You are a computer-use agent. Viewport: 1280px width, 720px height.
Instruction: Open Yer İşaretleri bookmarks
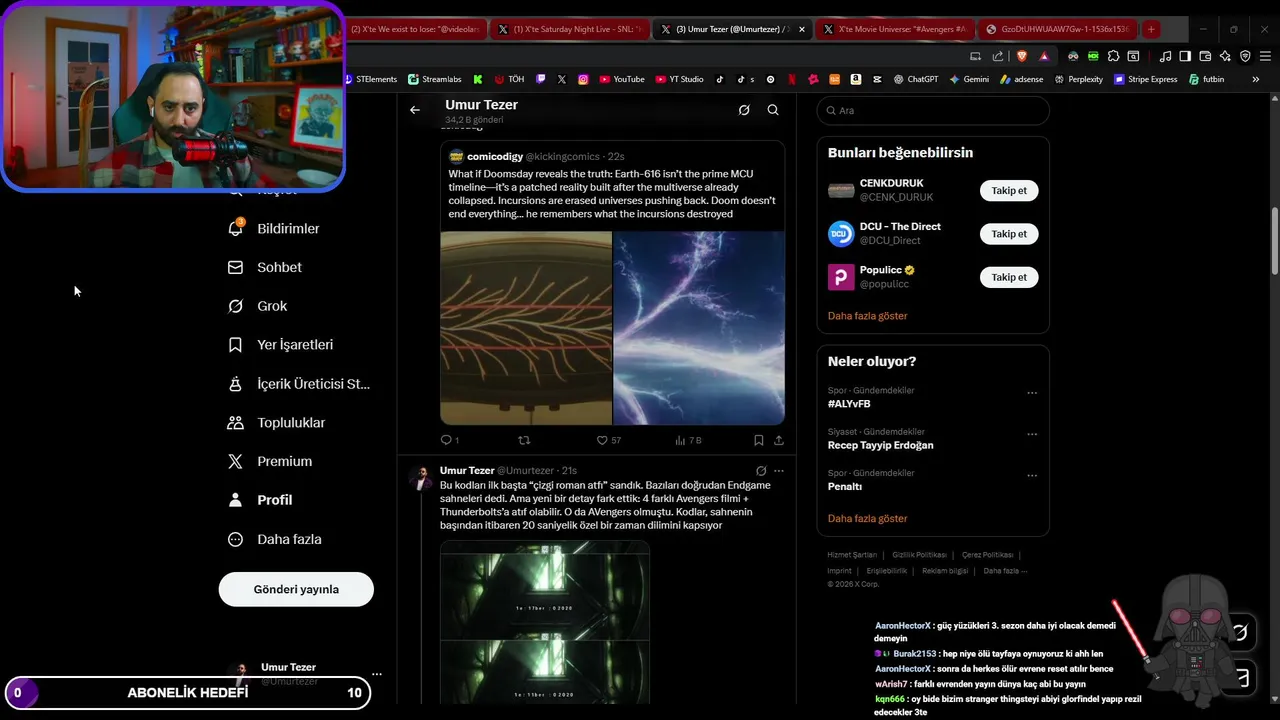[281, 345]
